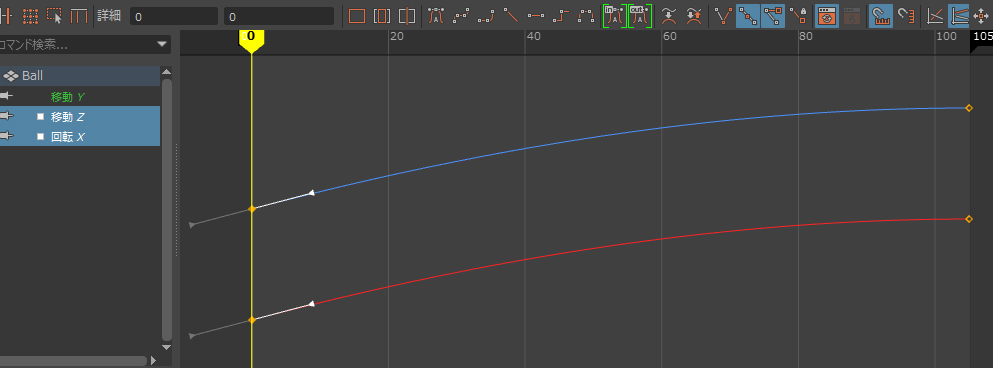This screenshot has height=368, width=993.
Task: Click the Frame All icon
Action: tap(357, 16)
